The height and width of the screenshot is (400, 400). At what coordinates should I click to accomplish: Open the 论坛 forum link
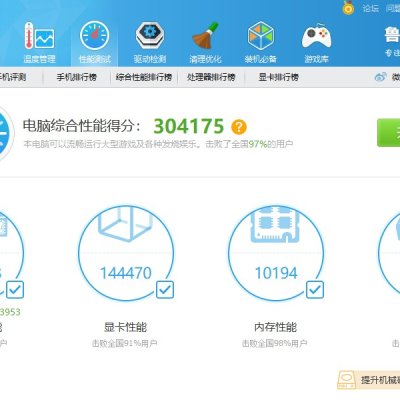[x=371, y=8]
